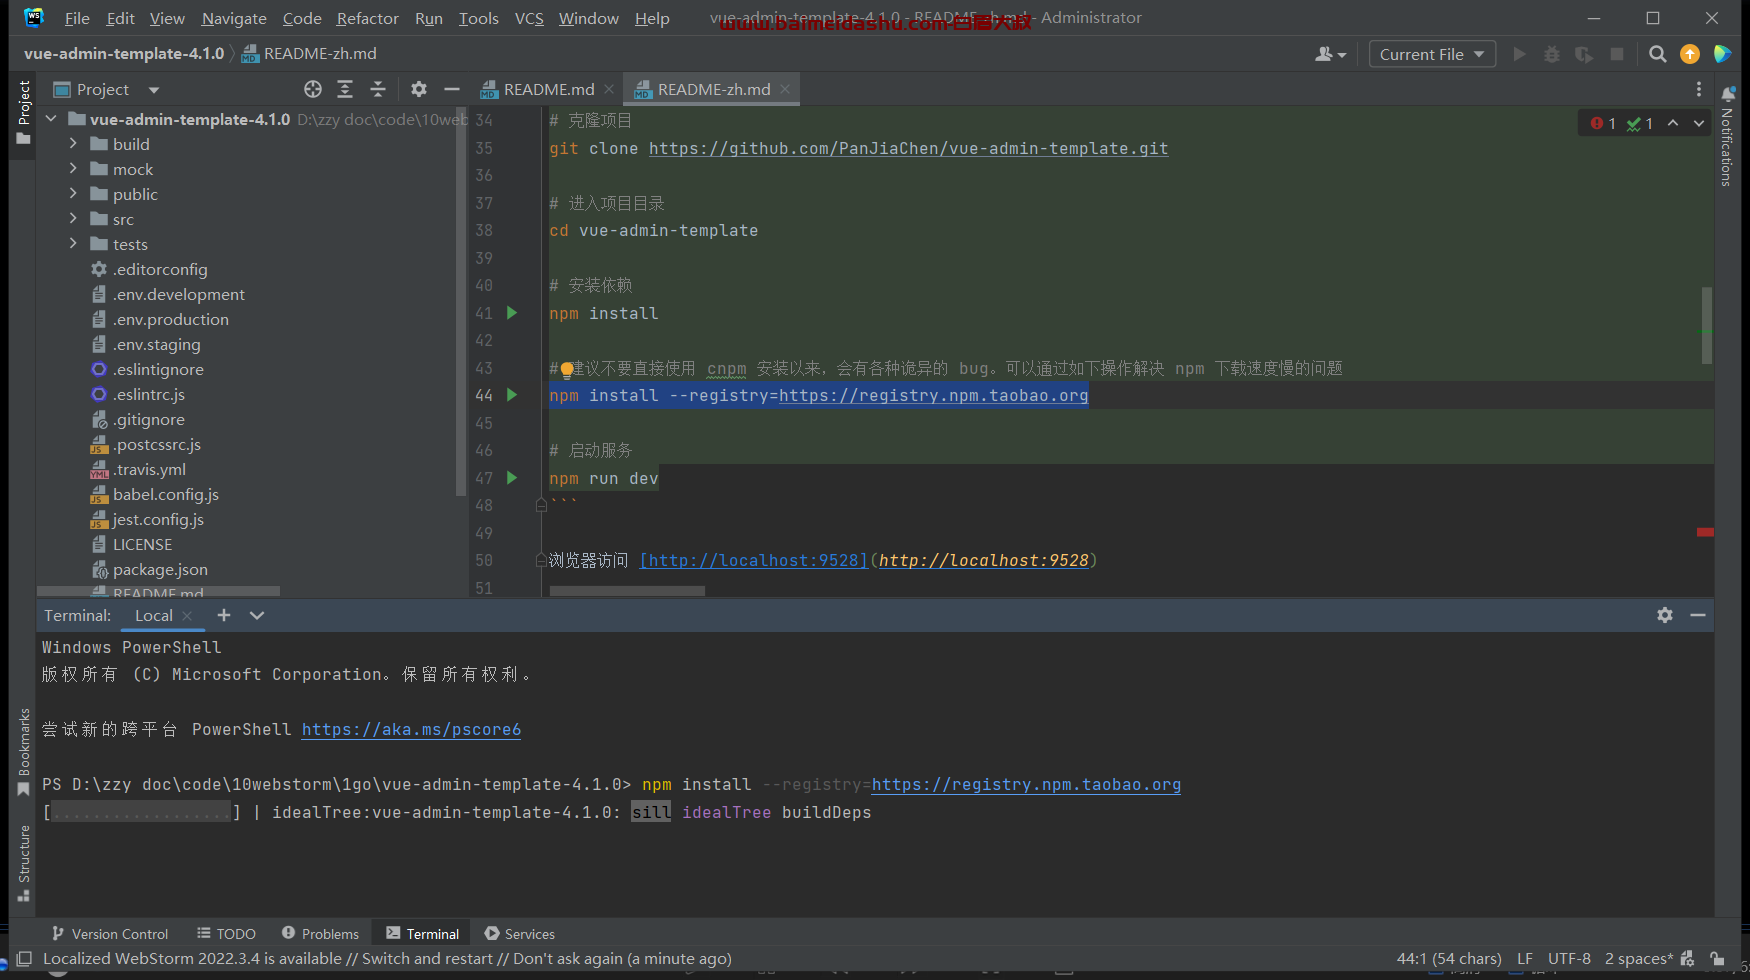Run with coverage icon in toolbar
The width and height of the screenshot is (1750, 980).
1584,54
